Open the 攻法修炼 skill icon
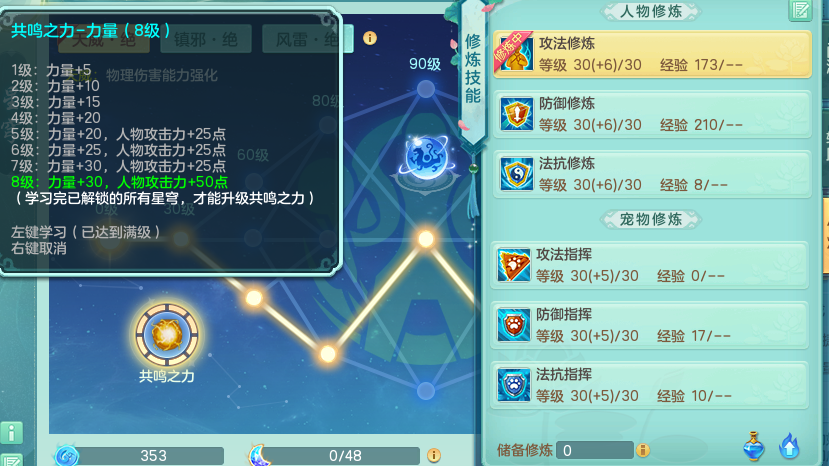This screenshot has width=829, height=466. click(515, 54)
